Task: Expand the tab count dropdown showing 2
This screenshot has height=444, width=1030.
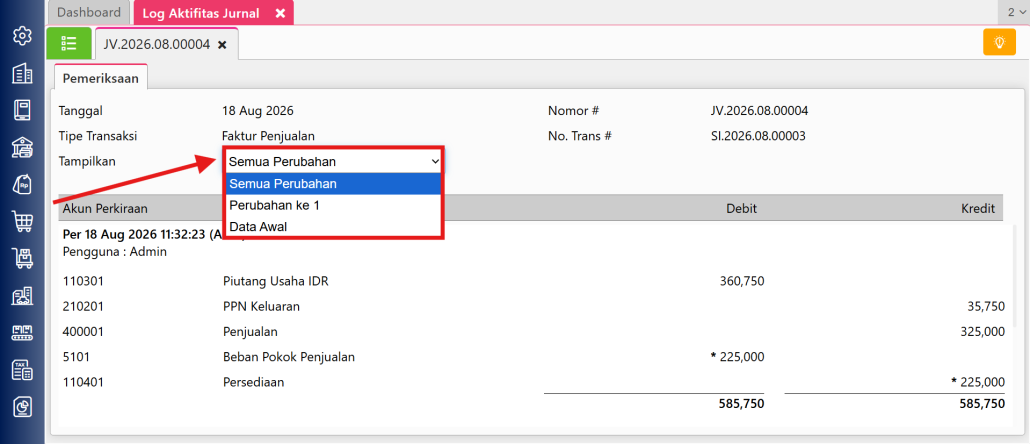Action: 1014,12
